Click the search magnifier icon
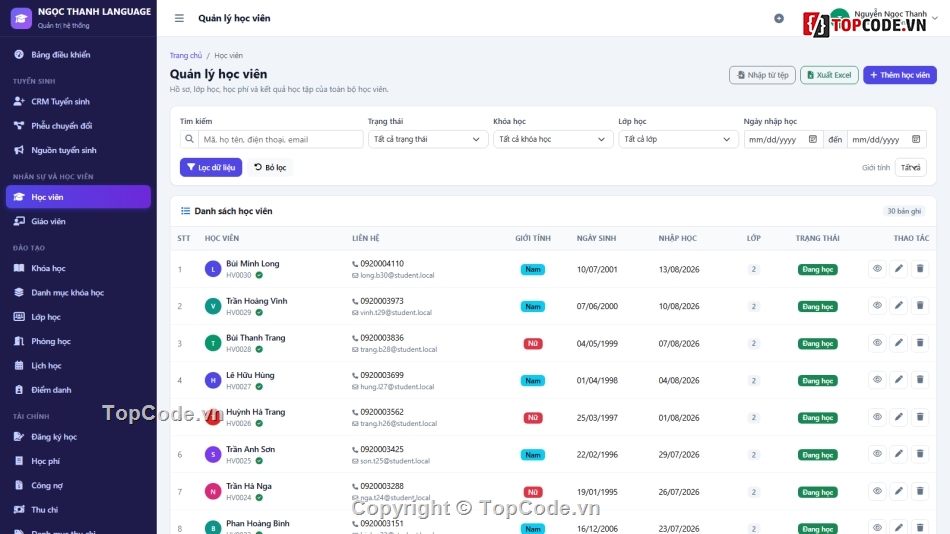This screenshot has height=534, width=950. pyautogui.click(x=189, y=139)
